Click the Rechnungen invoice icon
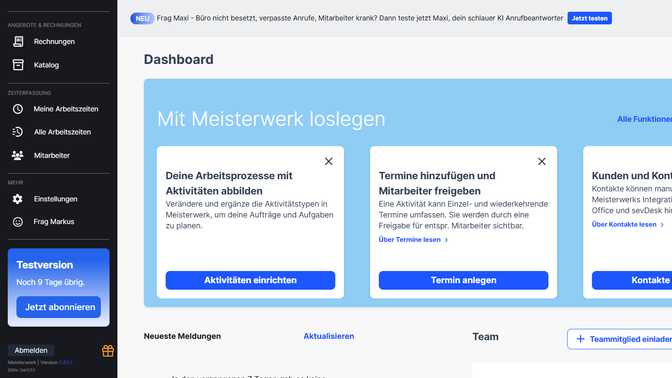Image resolution: width=672 pixels, height=378 pixels. pyautogui.click(x=18, y=42)
